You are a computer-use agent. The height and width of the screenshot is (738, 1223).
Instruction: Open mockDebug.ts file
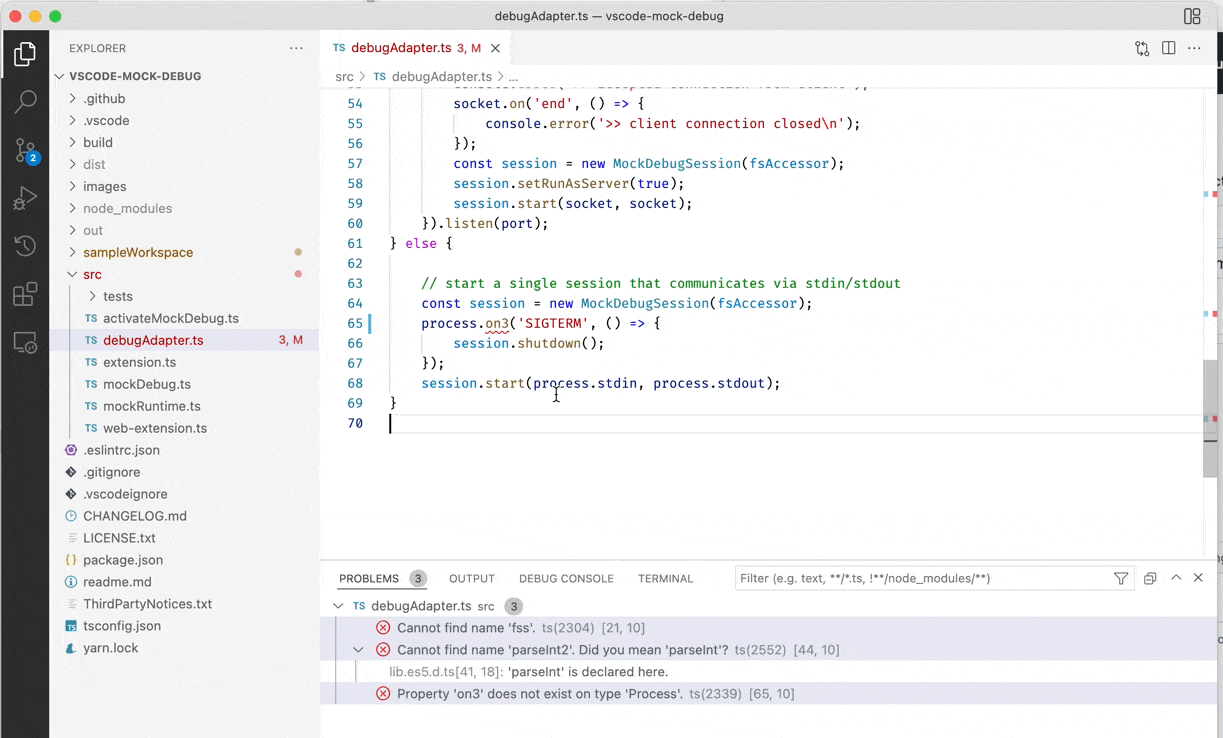147,384
